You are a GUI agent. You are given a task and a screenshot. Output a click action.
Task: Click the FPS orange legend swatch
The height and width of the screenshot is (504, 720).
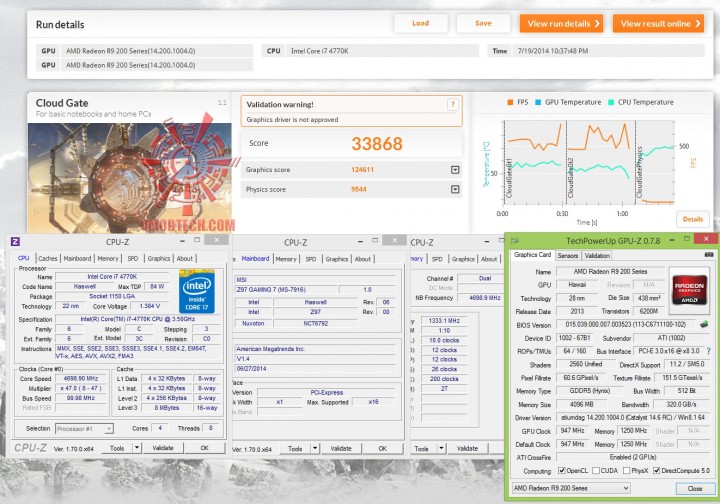coord(510,102)
